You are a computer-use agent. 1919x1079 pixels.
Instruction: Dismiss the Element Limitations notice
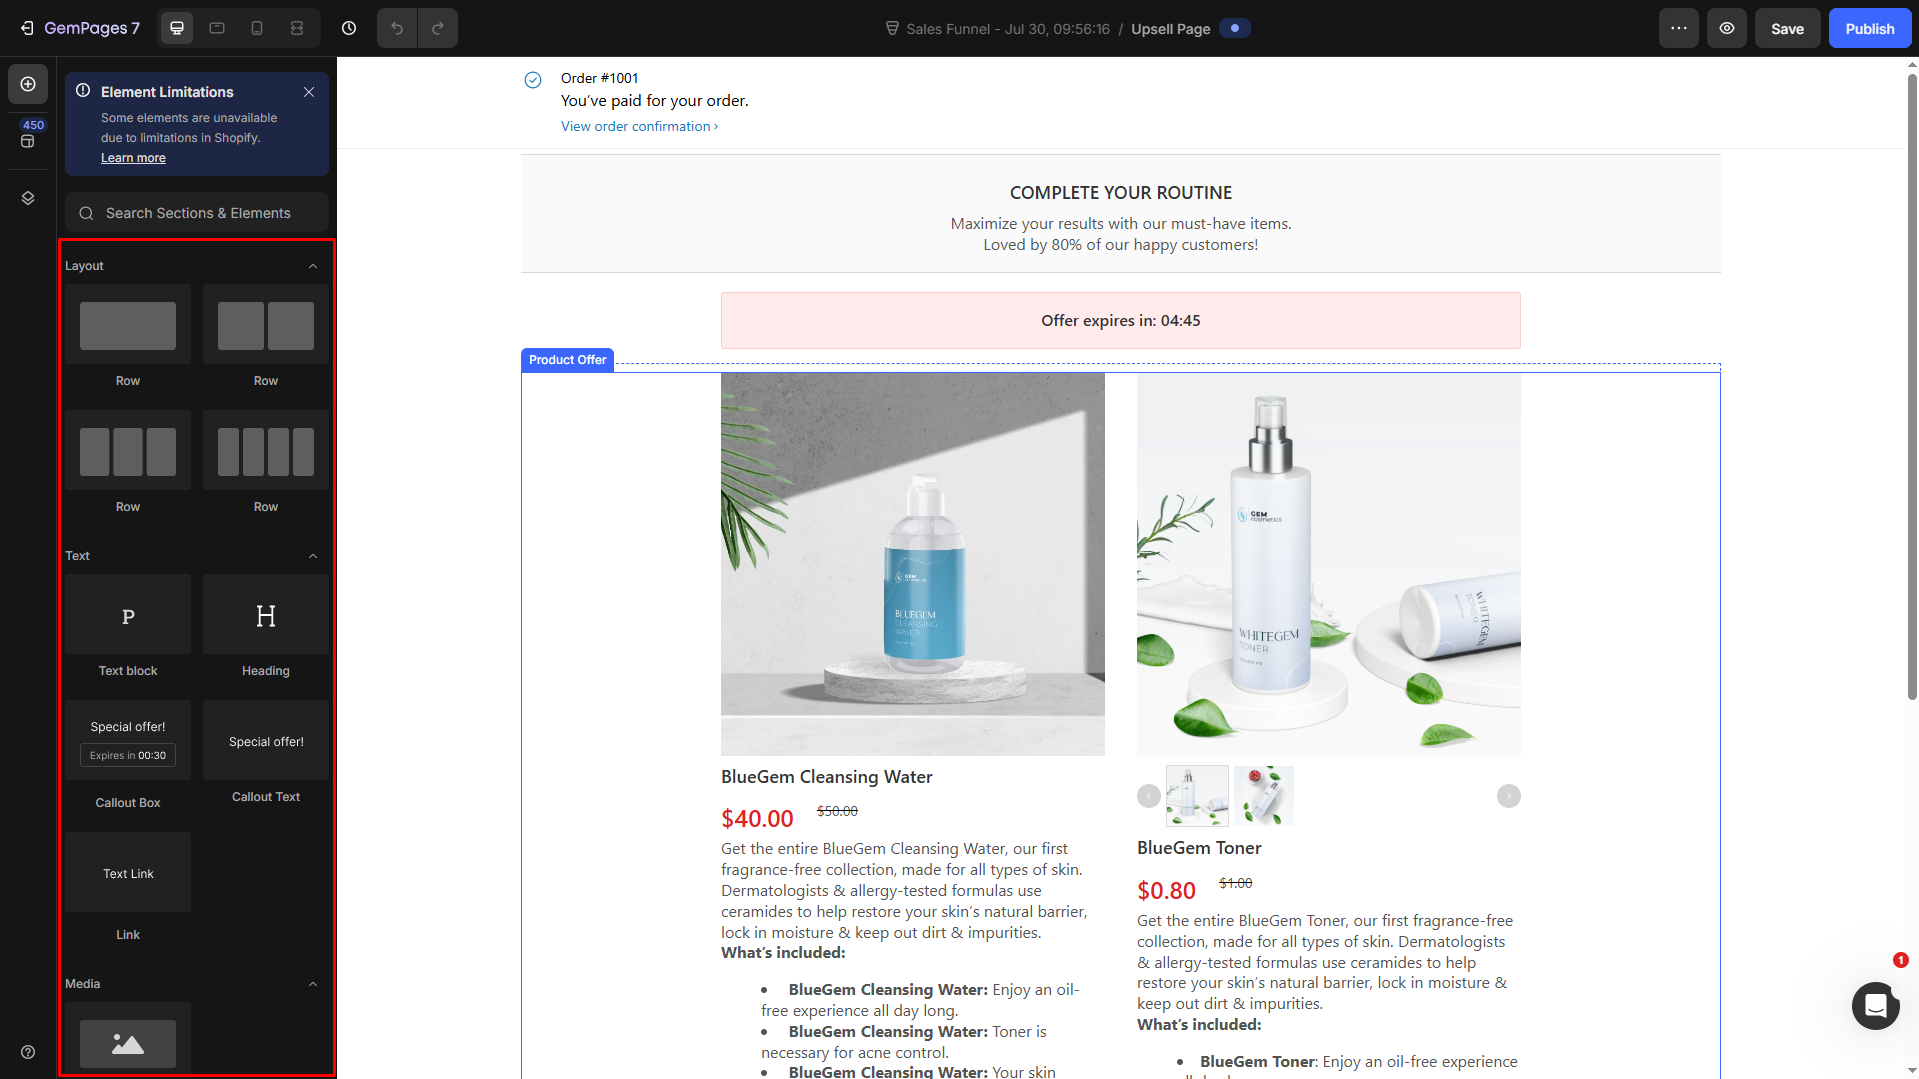coord(309,92)
